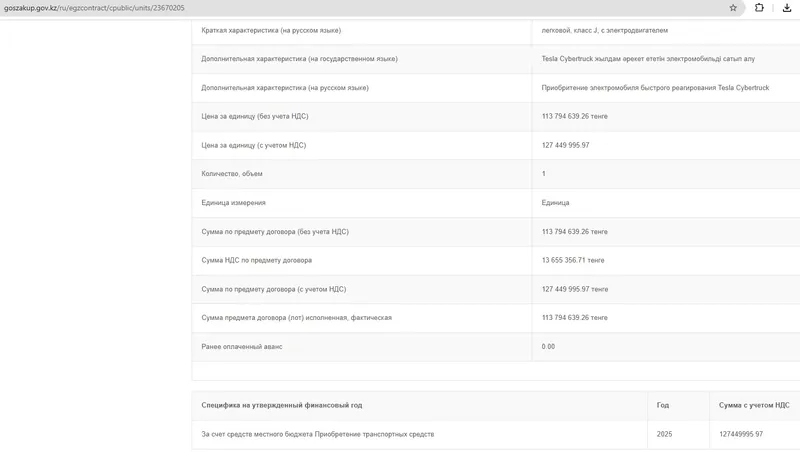Click the local budget transport purchase row
This screenshot has width=800, height=452.
318,434
